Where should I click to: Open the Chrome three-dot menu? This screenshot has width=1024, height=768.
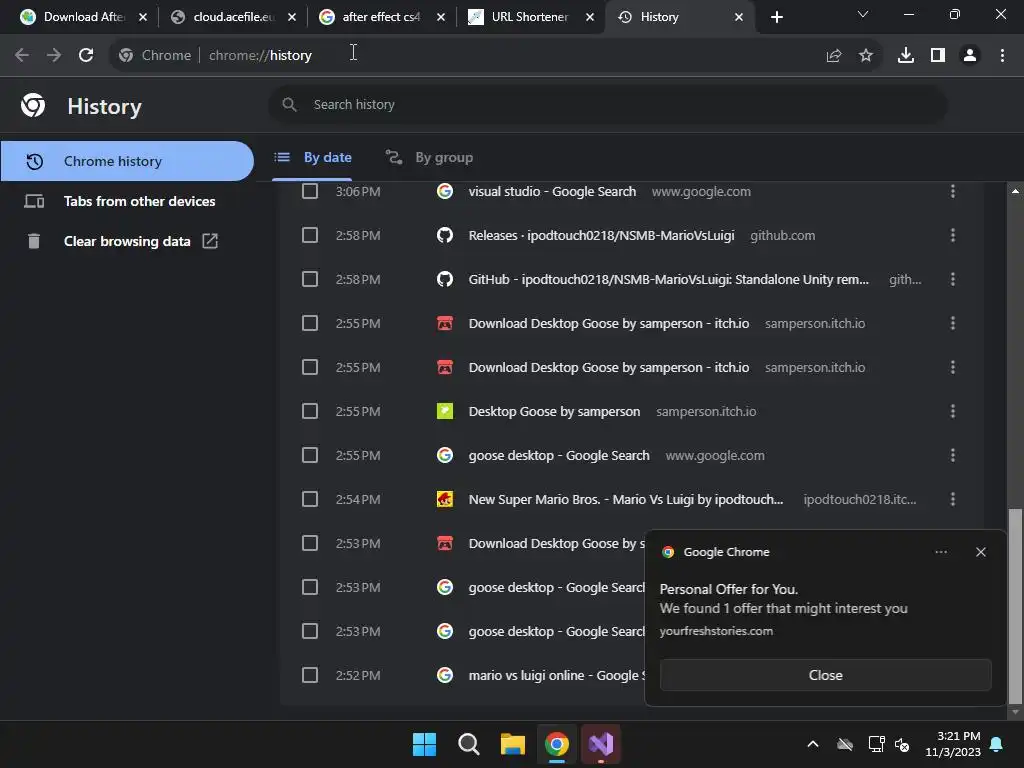1002,56
